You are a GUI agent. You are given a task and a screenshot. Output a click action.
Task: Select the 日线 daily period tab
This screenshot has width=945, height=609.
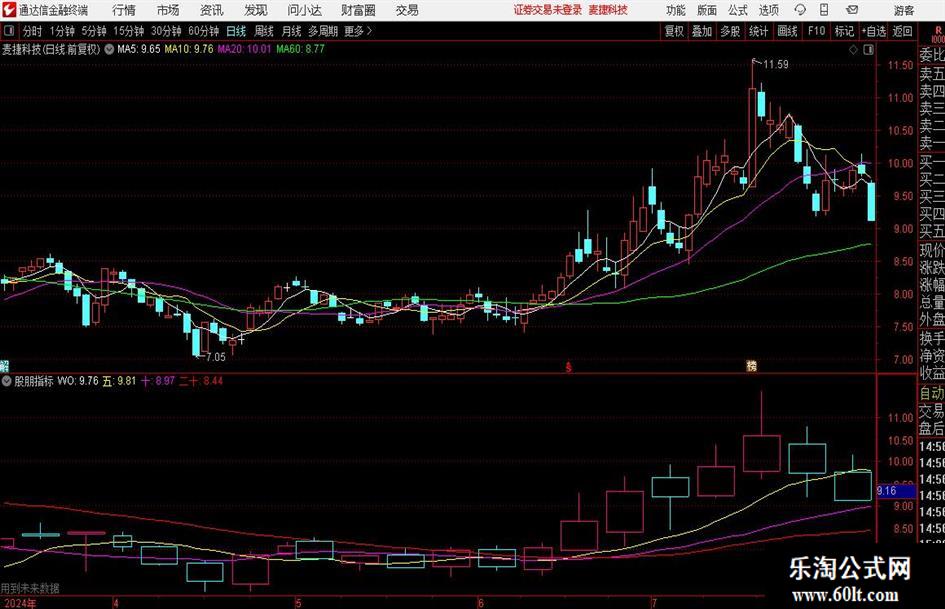click(x=236, y=31)
